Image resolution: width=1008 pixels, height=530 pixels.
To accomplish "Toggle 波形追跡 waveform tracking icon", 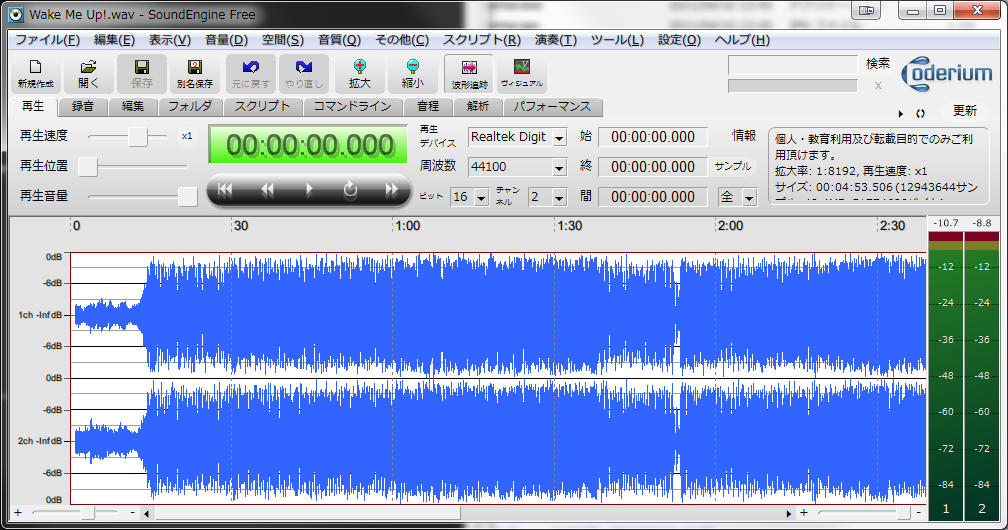I will [x=469, y=73].
